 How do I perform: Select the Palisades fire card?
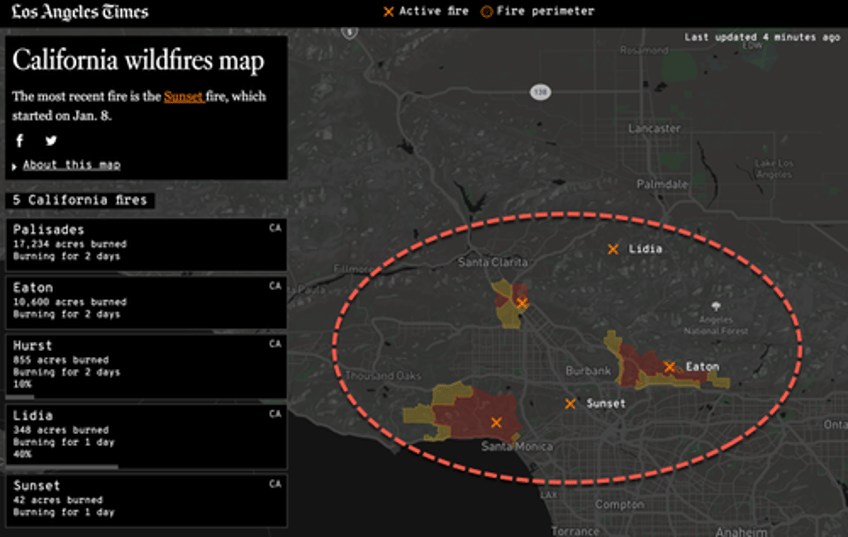[x=146, y=244]
